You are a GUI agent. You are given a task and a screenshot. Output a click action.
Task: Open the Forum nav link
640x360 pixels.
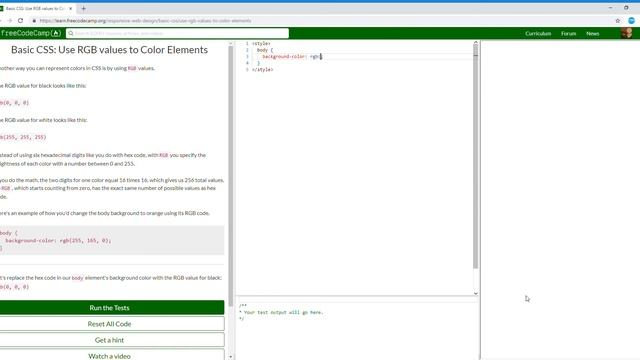(x=568, y=33)
